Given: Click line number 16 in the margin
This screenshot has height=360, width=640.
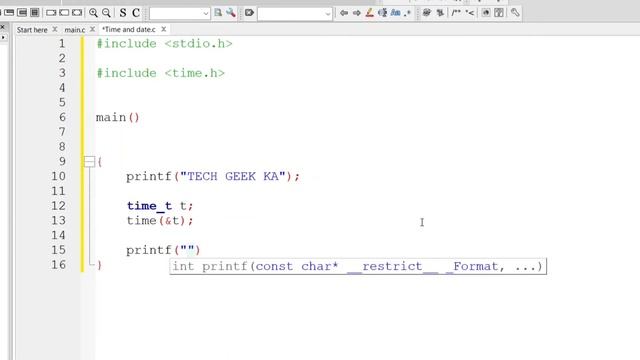Looking at the screenshot, I should tap(58, 265).
